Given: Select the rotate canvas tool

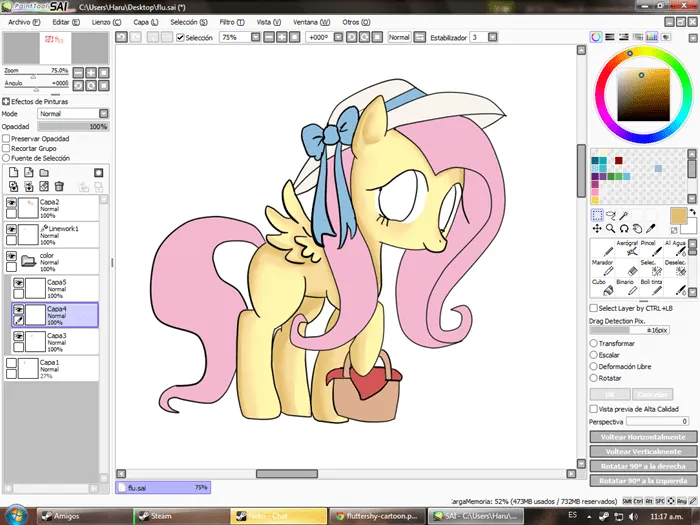Looking at the screenshot, I should click(624, 229).
